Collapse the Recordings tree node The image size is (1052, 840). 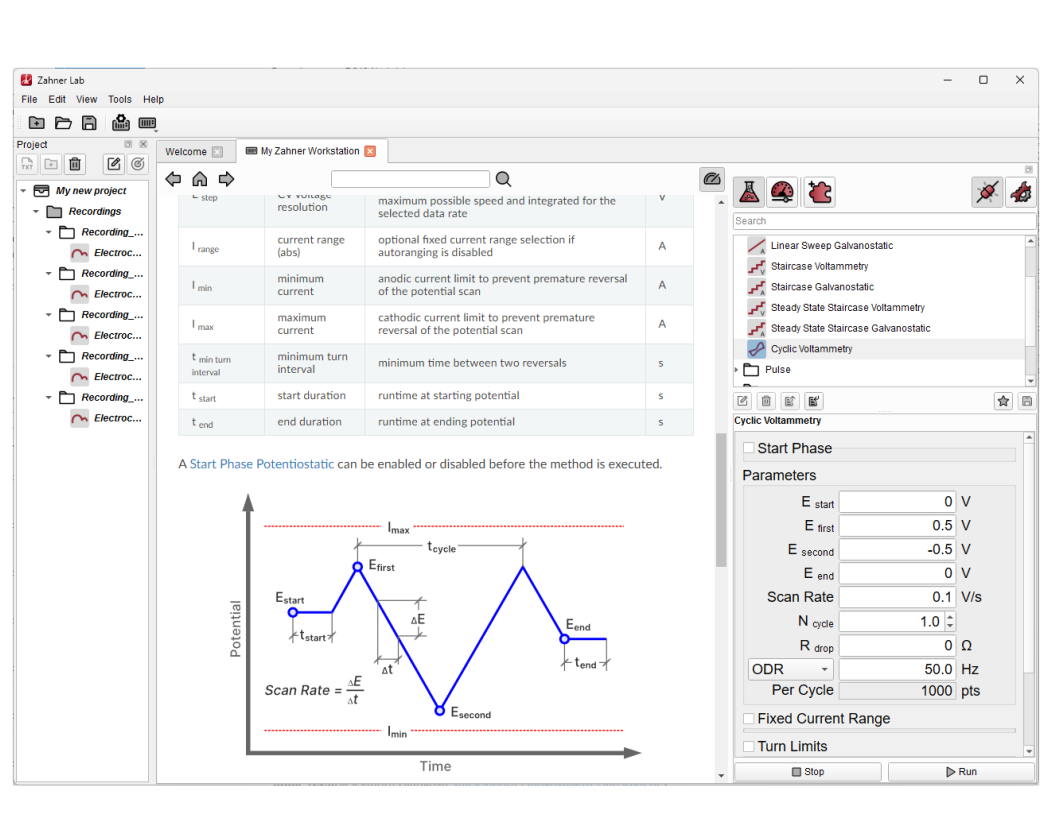(x=36, y=212)
